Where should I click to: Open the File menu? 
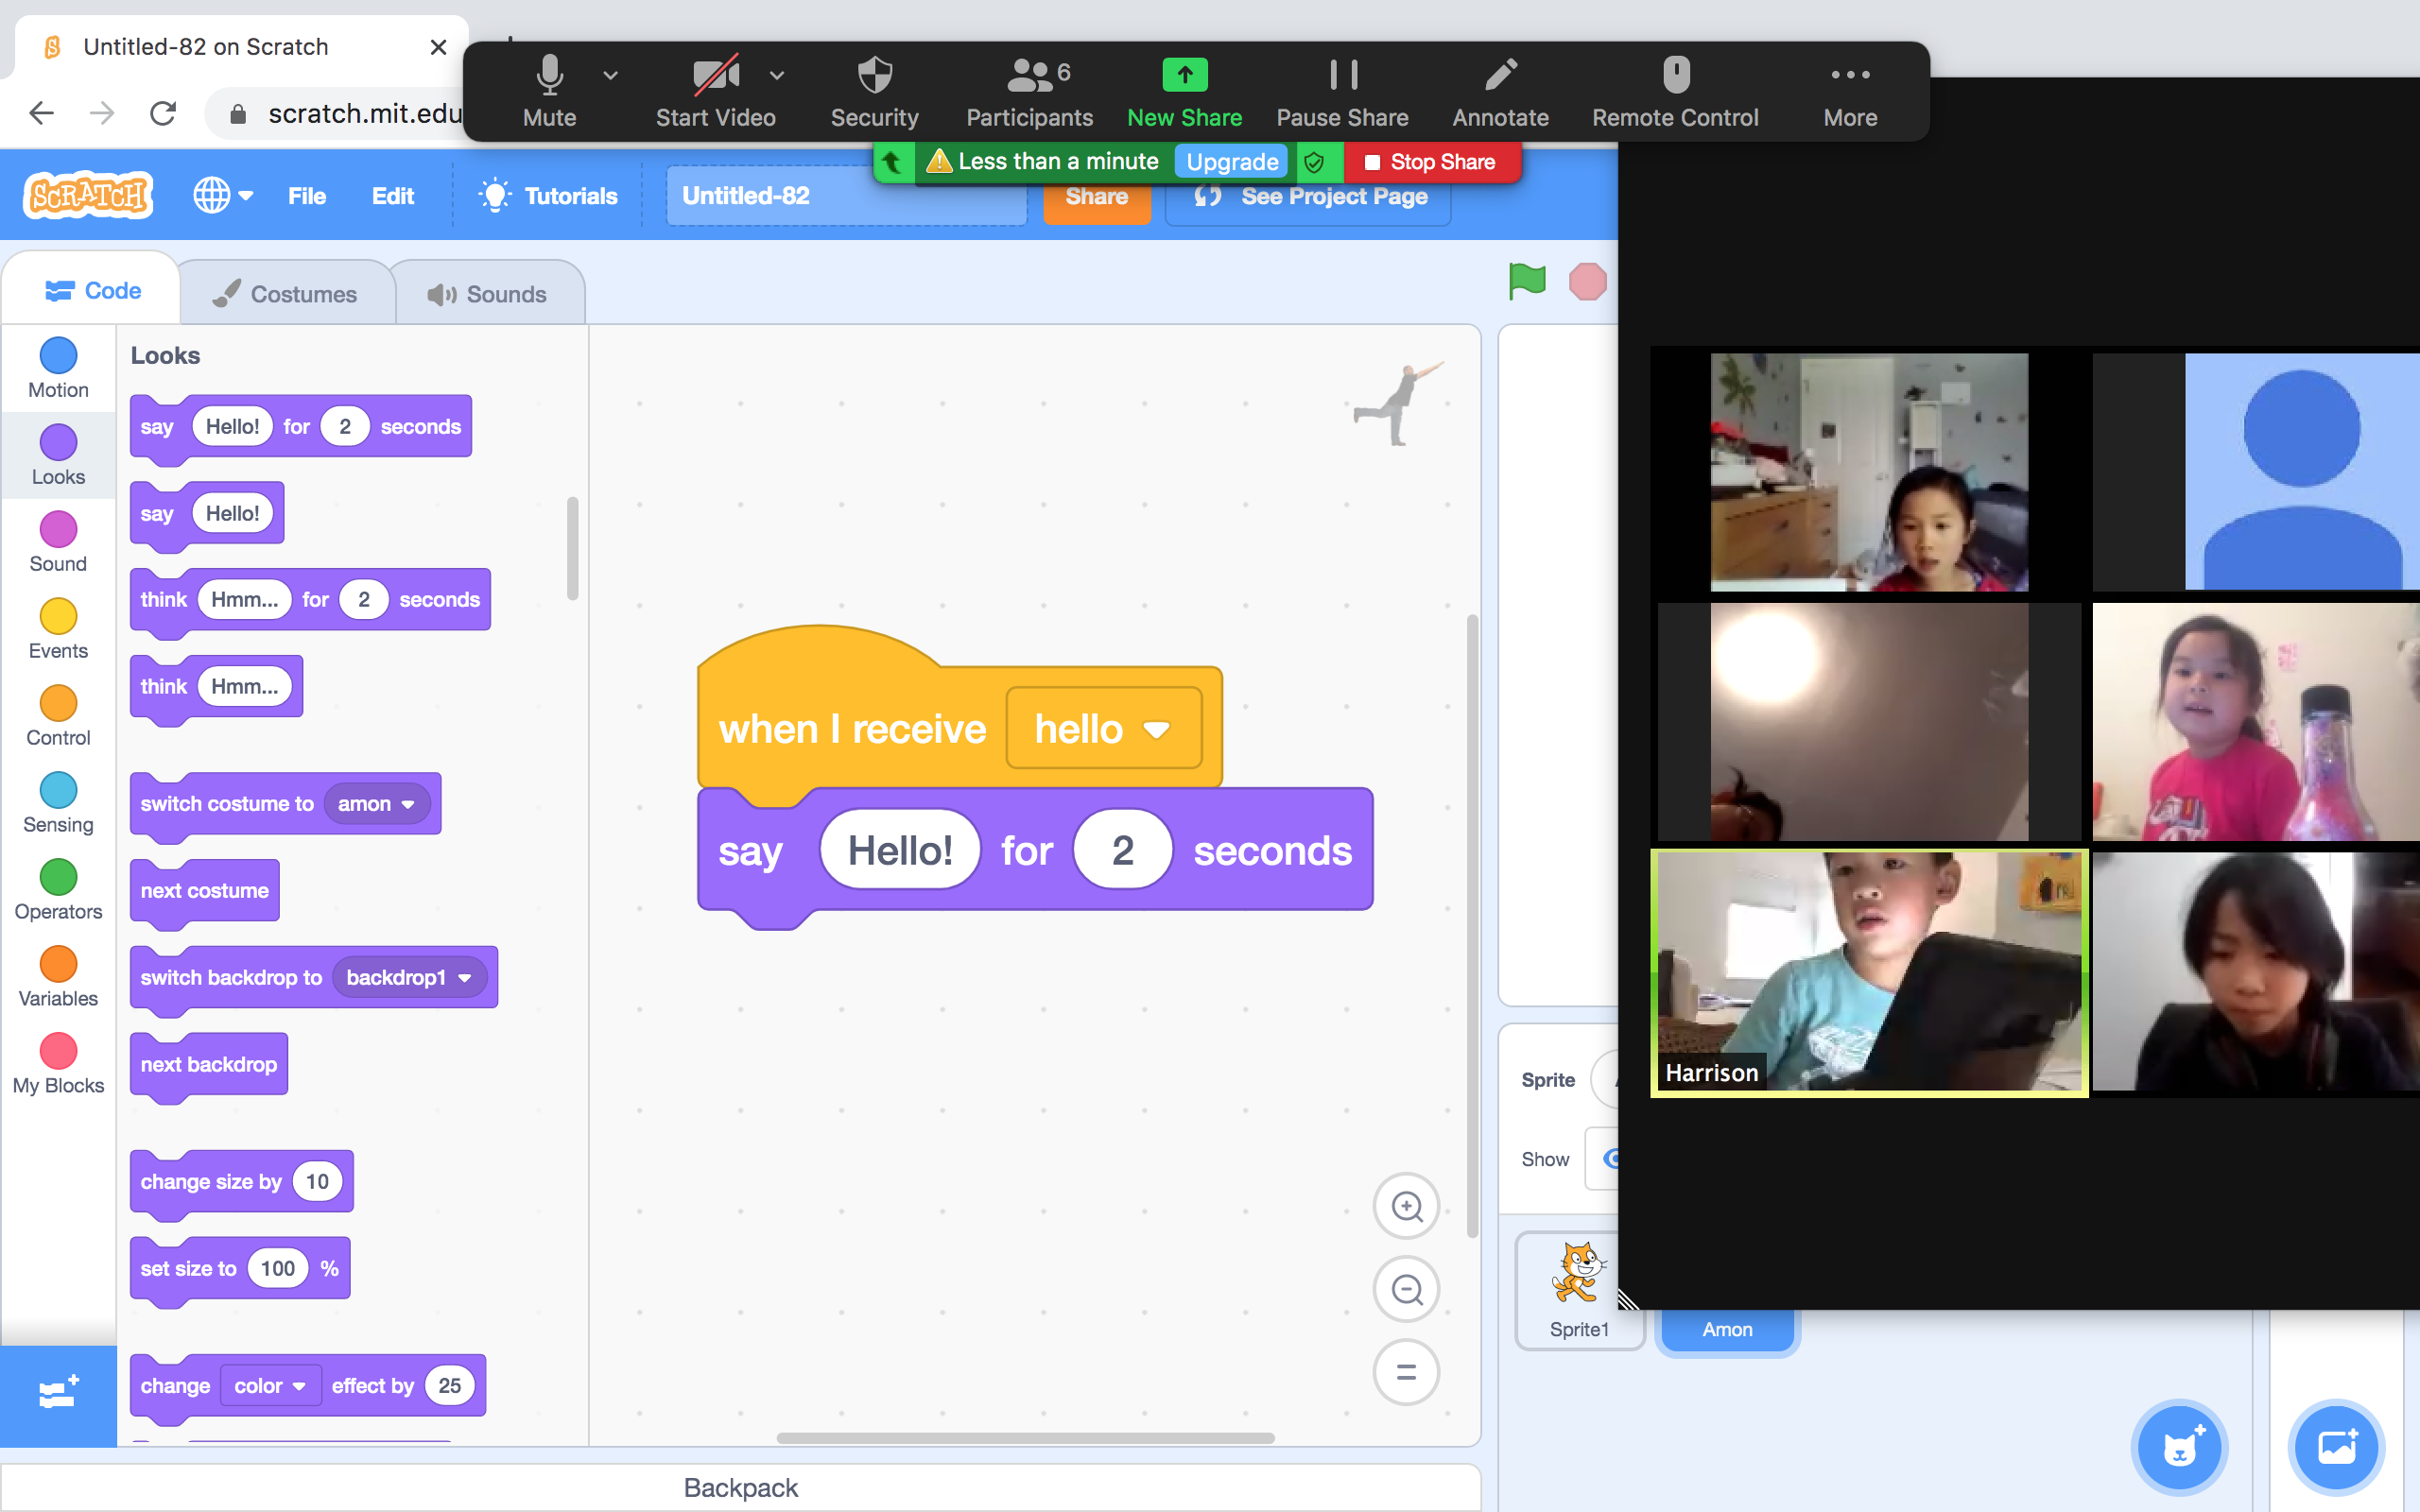[x=306, y=196]
